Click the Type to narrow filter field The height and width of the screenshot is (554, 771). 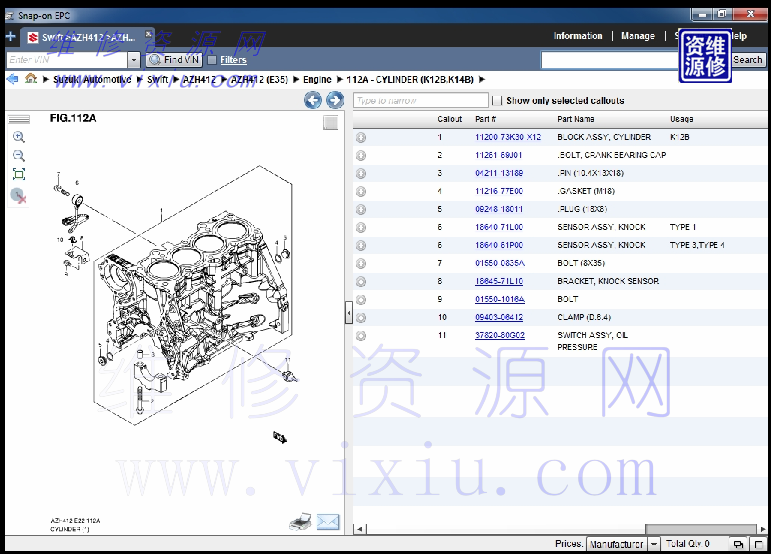[419, 101]
